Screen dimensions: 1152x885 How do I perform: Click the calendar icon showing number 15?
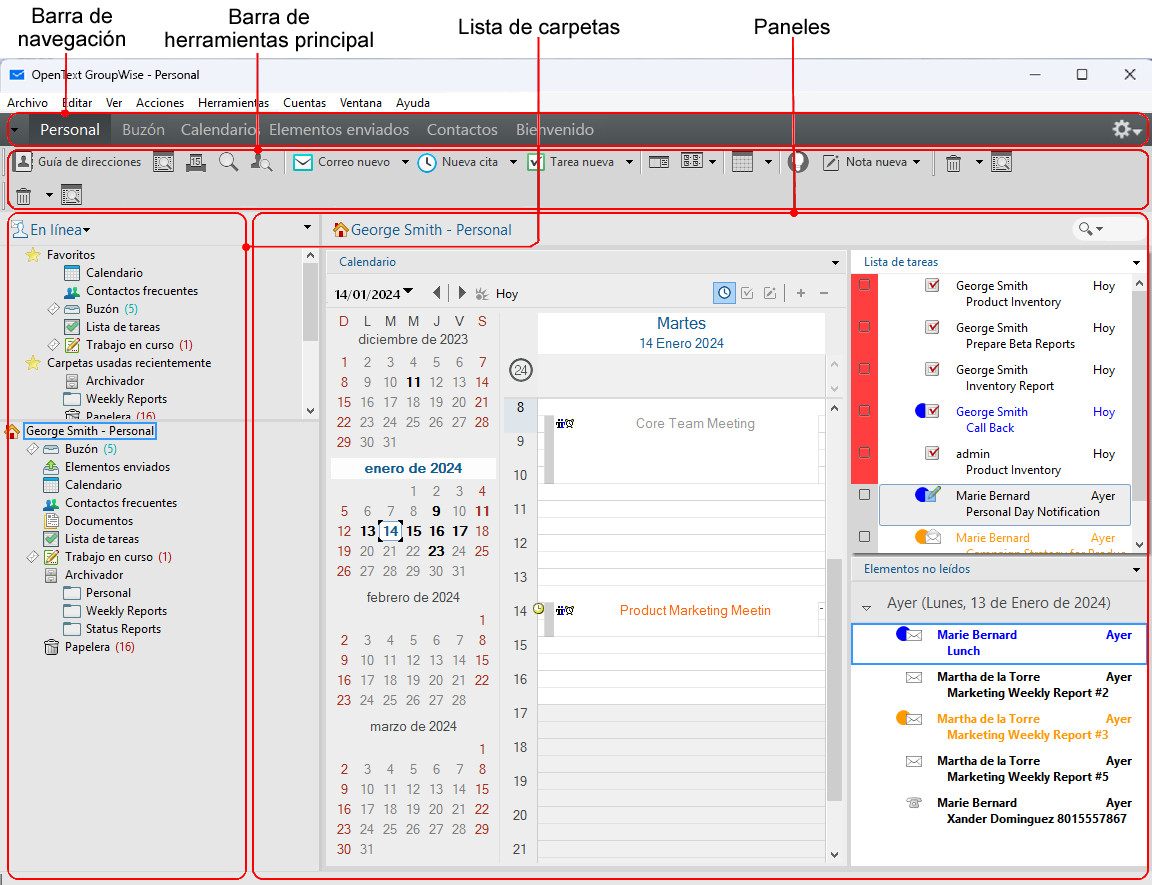coord(195,162)
